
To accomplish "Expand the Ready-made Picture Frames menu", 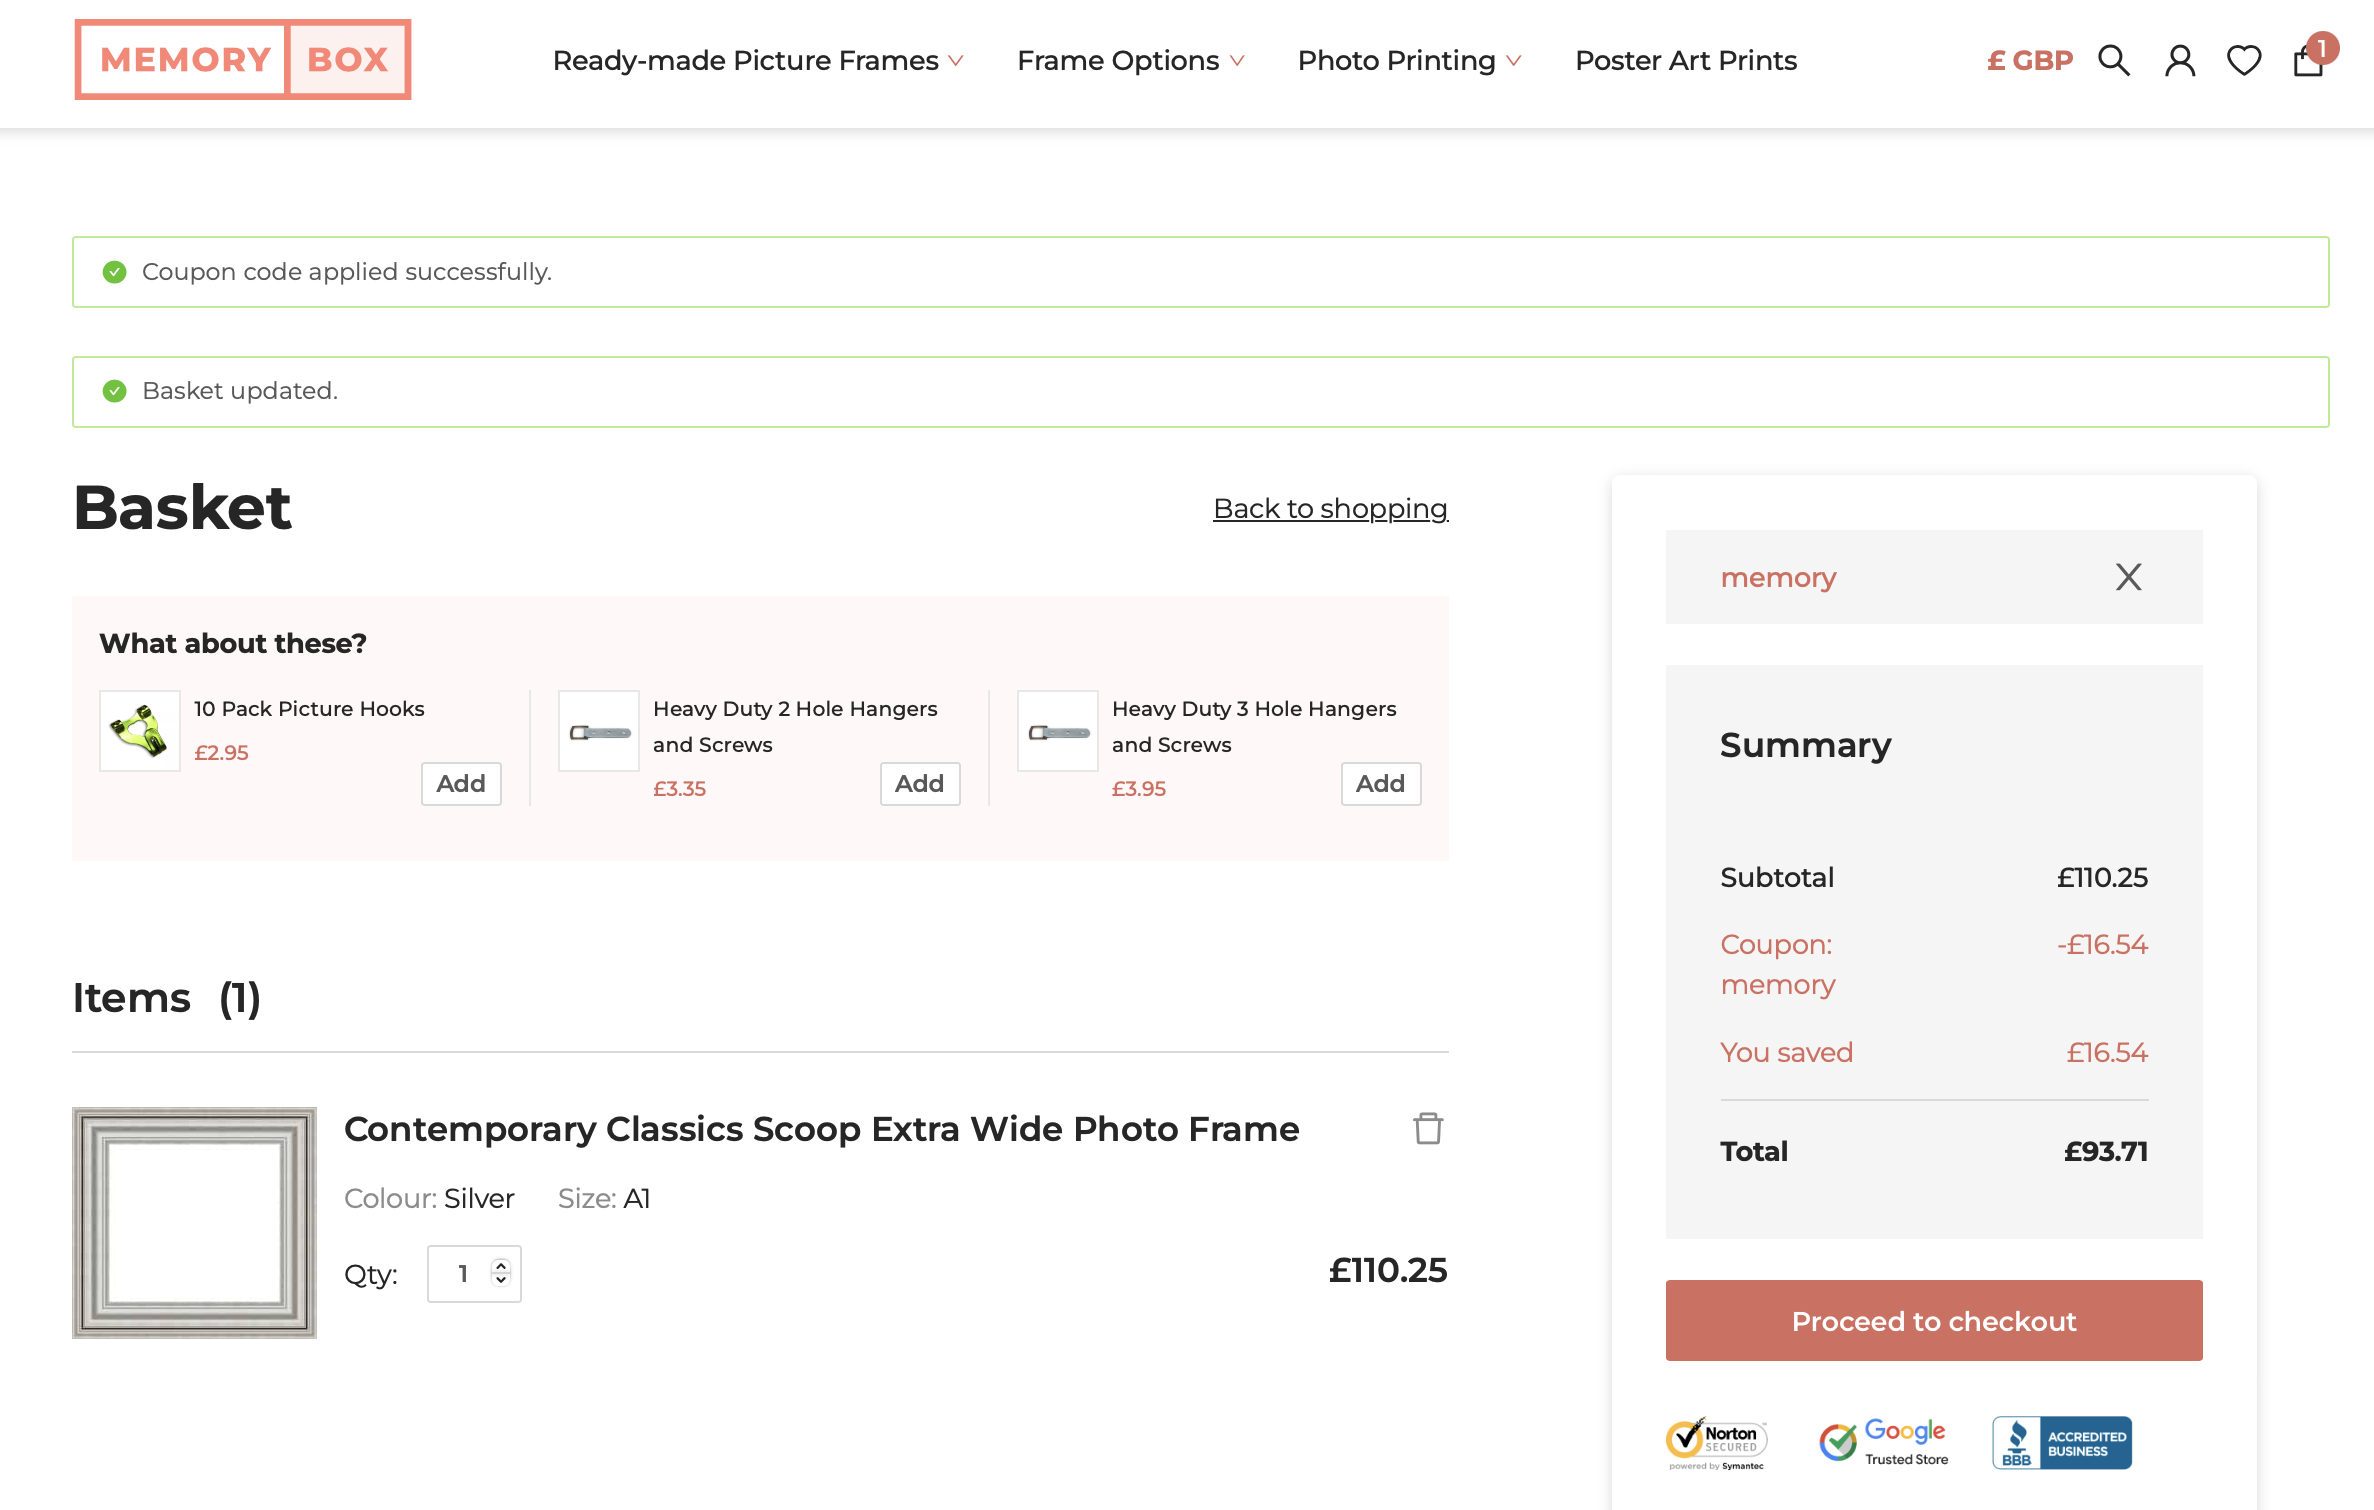I will pos(757,61).
